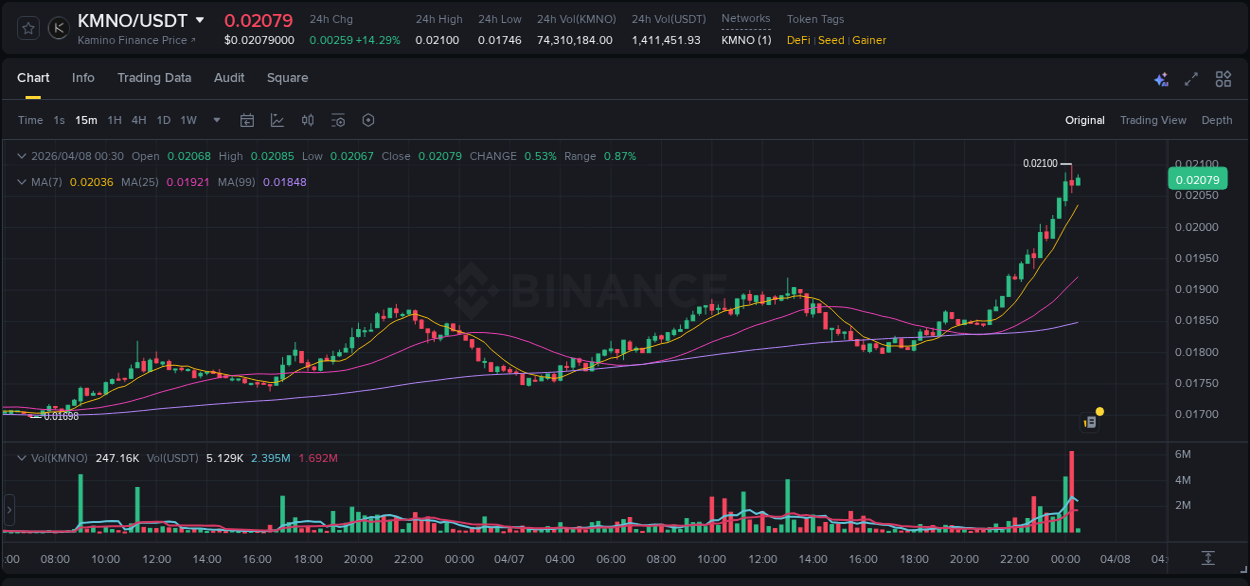1250x586 pixels.
Task: Click the DeFi token tag
Action: coord(798,40)
